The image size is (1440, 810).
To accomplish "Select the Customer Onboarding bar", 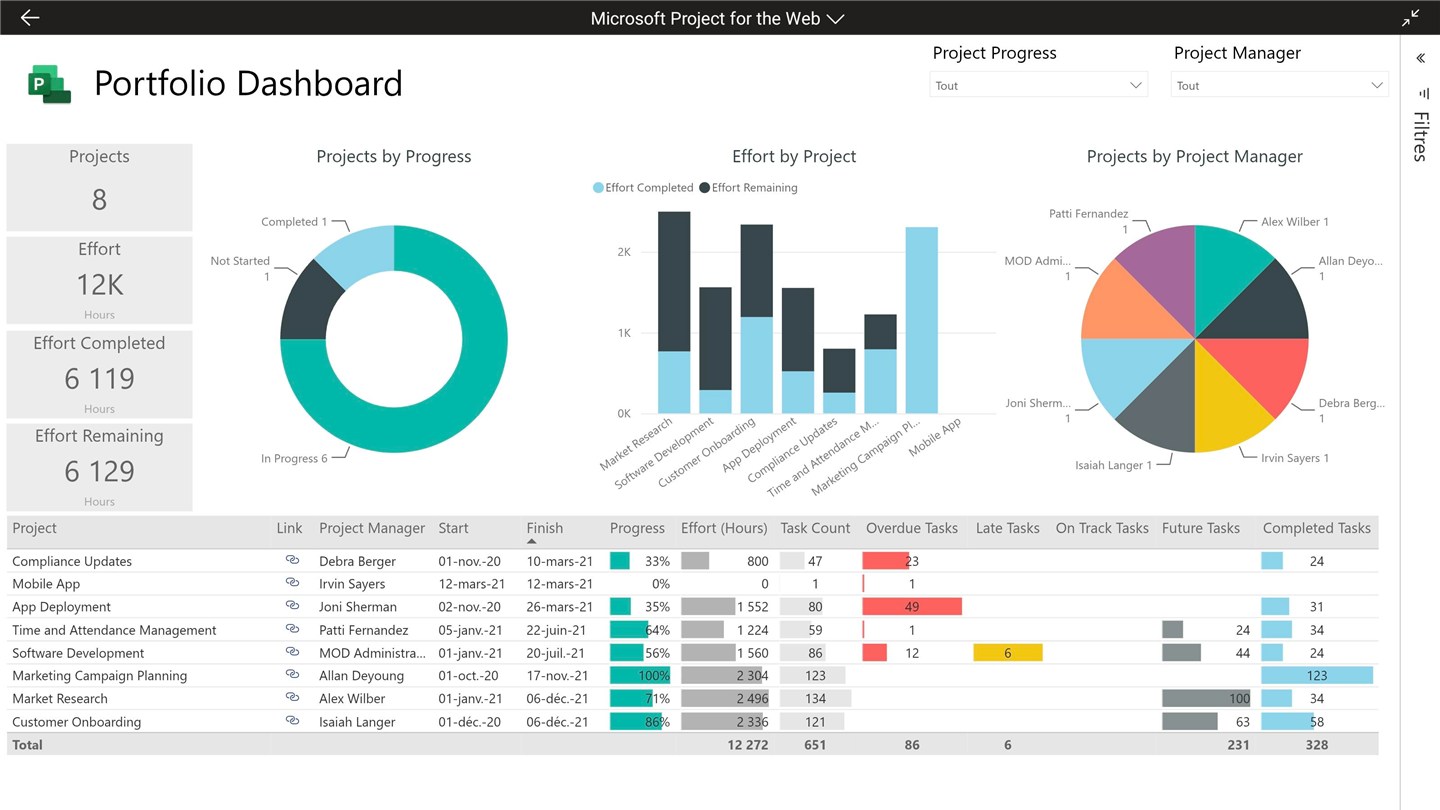I will point(757,318).
